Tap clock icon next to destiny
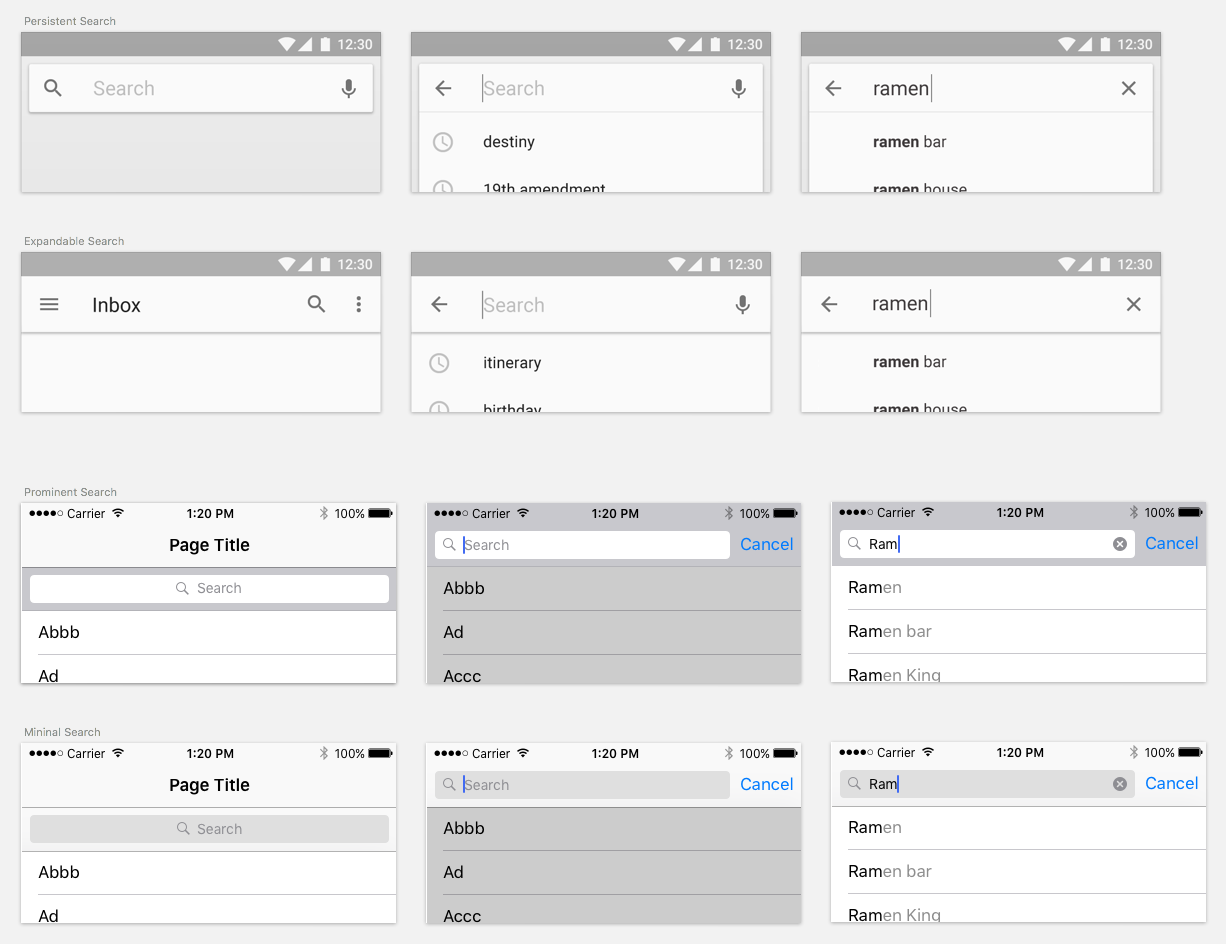Screen dimensions: 1226x944 443,142
